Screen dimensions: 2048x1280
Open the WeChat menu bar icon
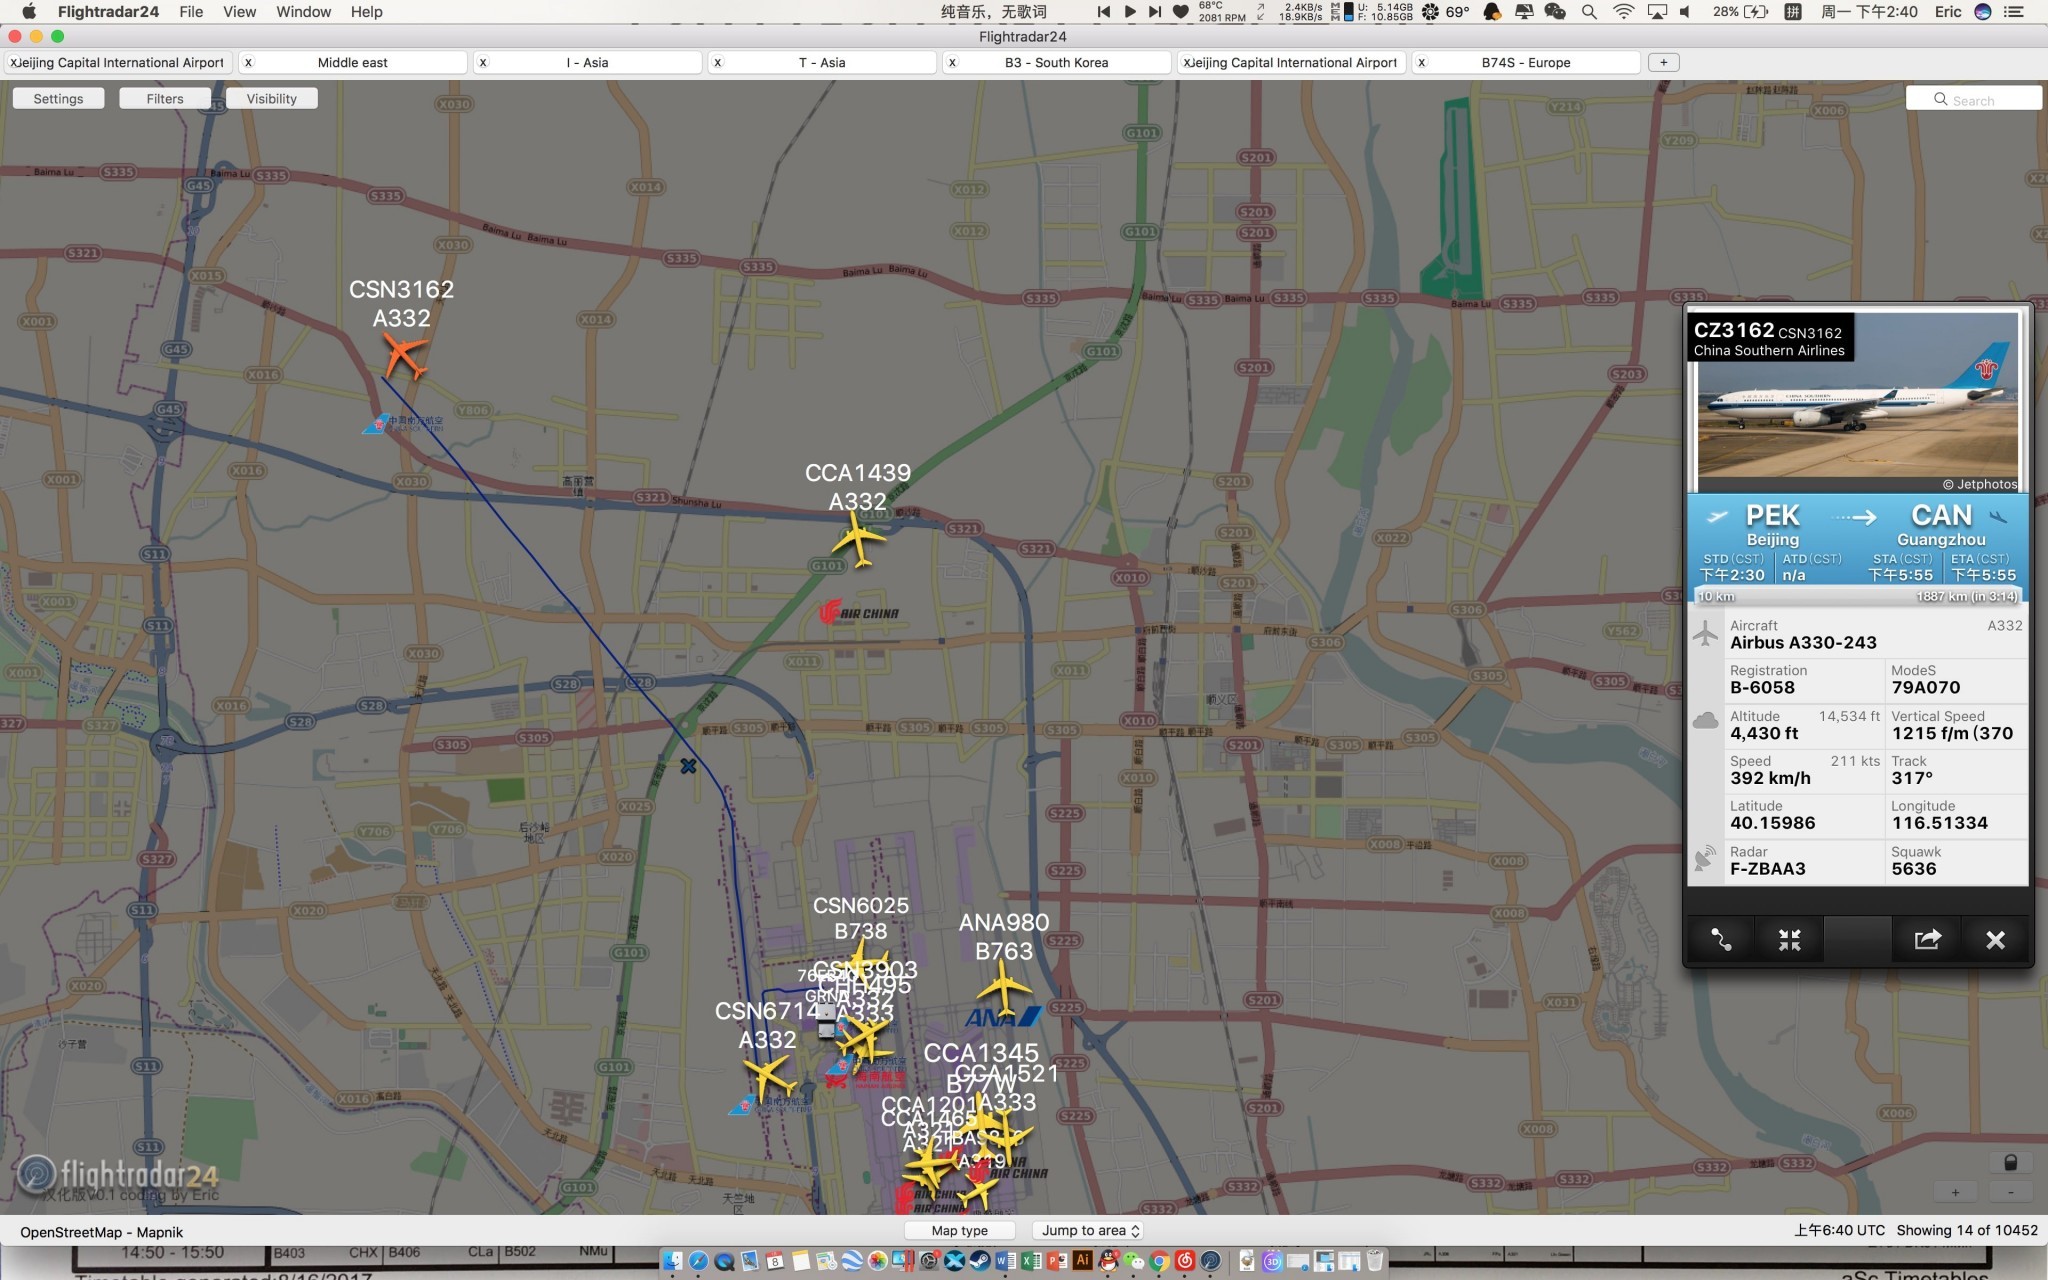click(1555, 12)
